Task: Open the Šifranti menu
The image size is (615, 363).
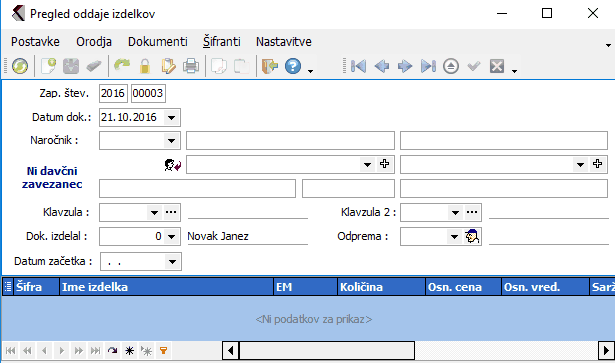Action: [222, 42]
